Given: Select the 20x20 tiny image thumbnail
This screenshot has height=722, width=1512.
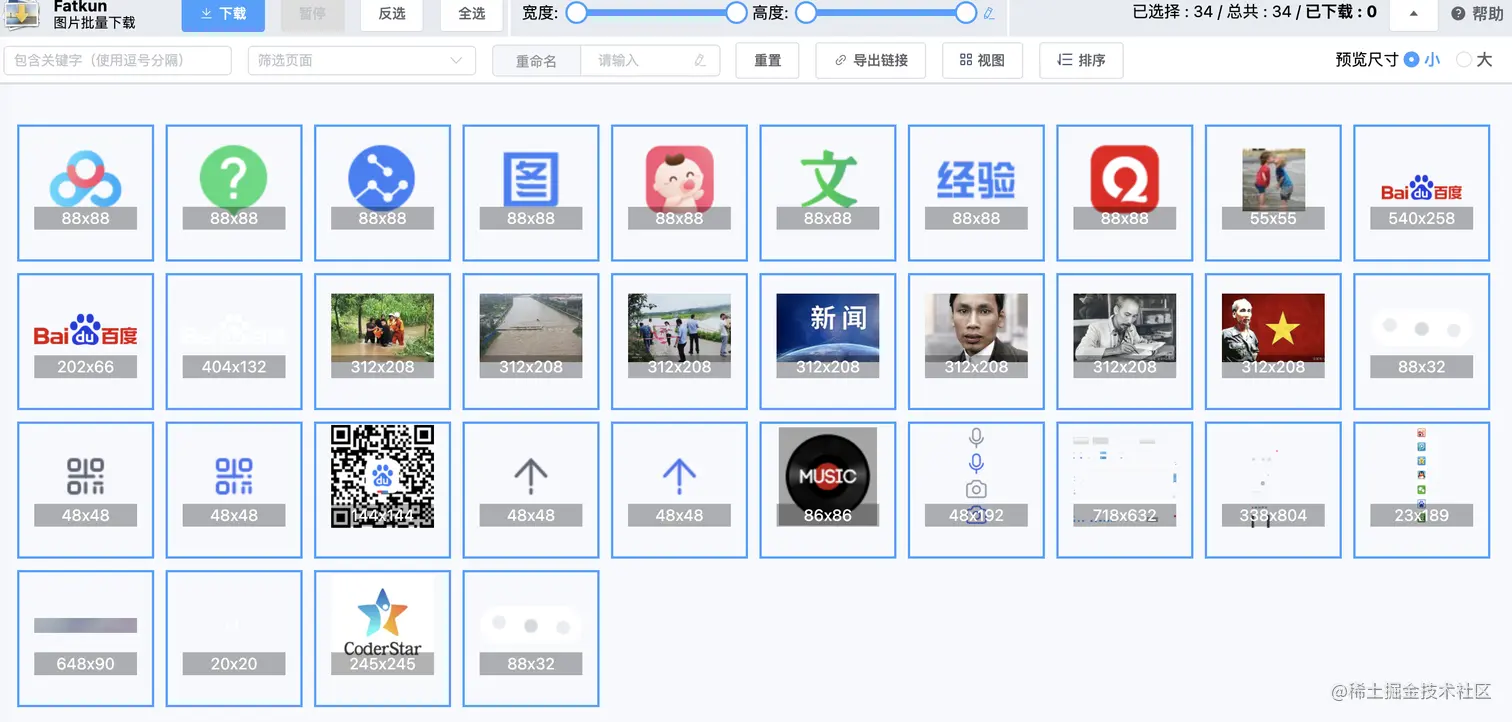Looking at the screenshot, I should (234, 639).
